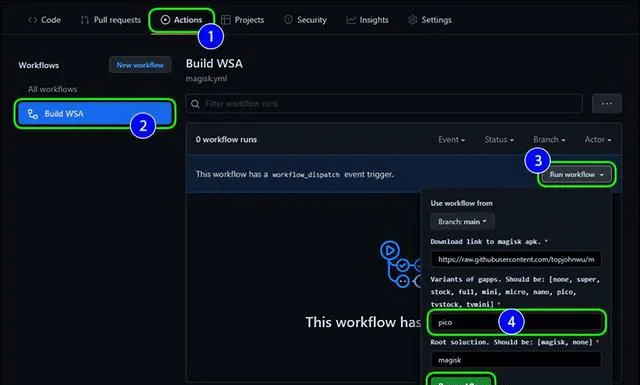Click the Build WSA page heading
The height and width of the screenshot is (385, 640).
coord(214,64)
